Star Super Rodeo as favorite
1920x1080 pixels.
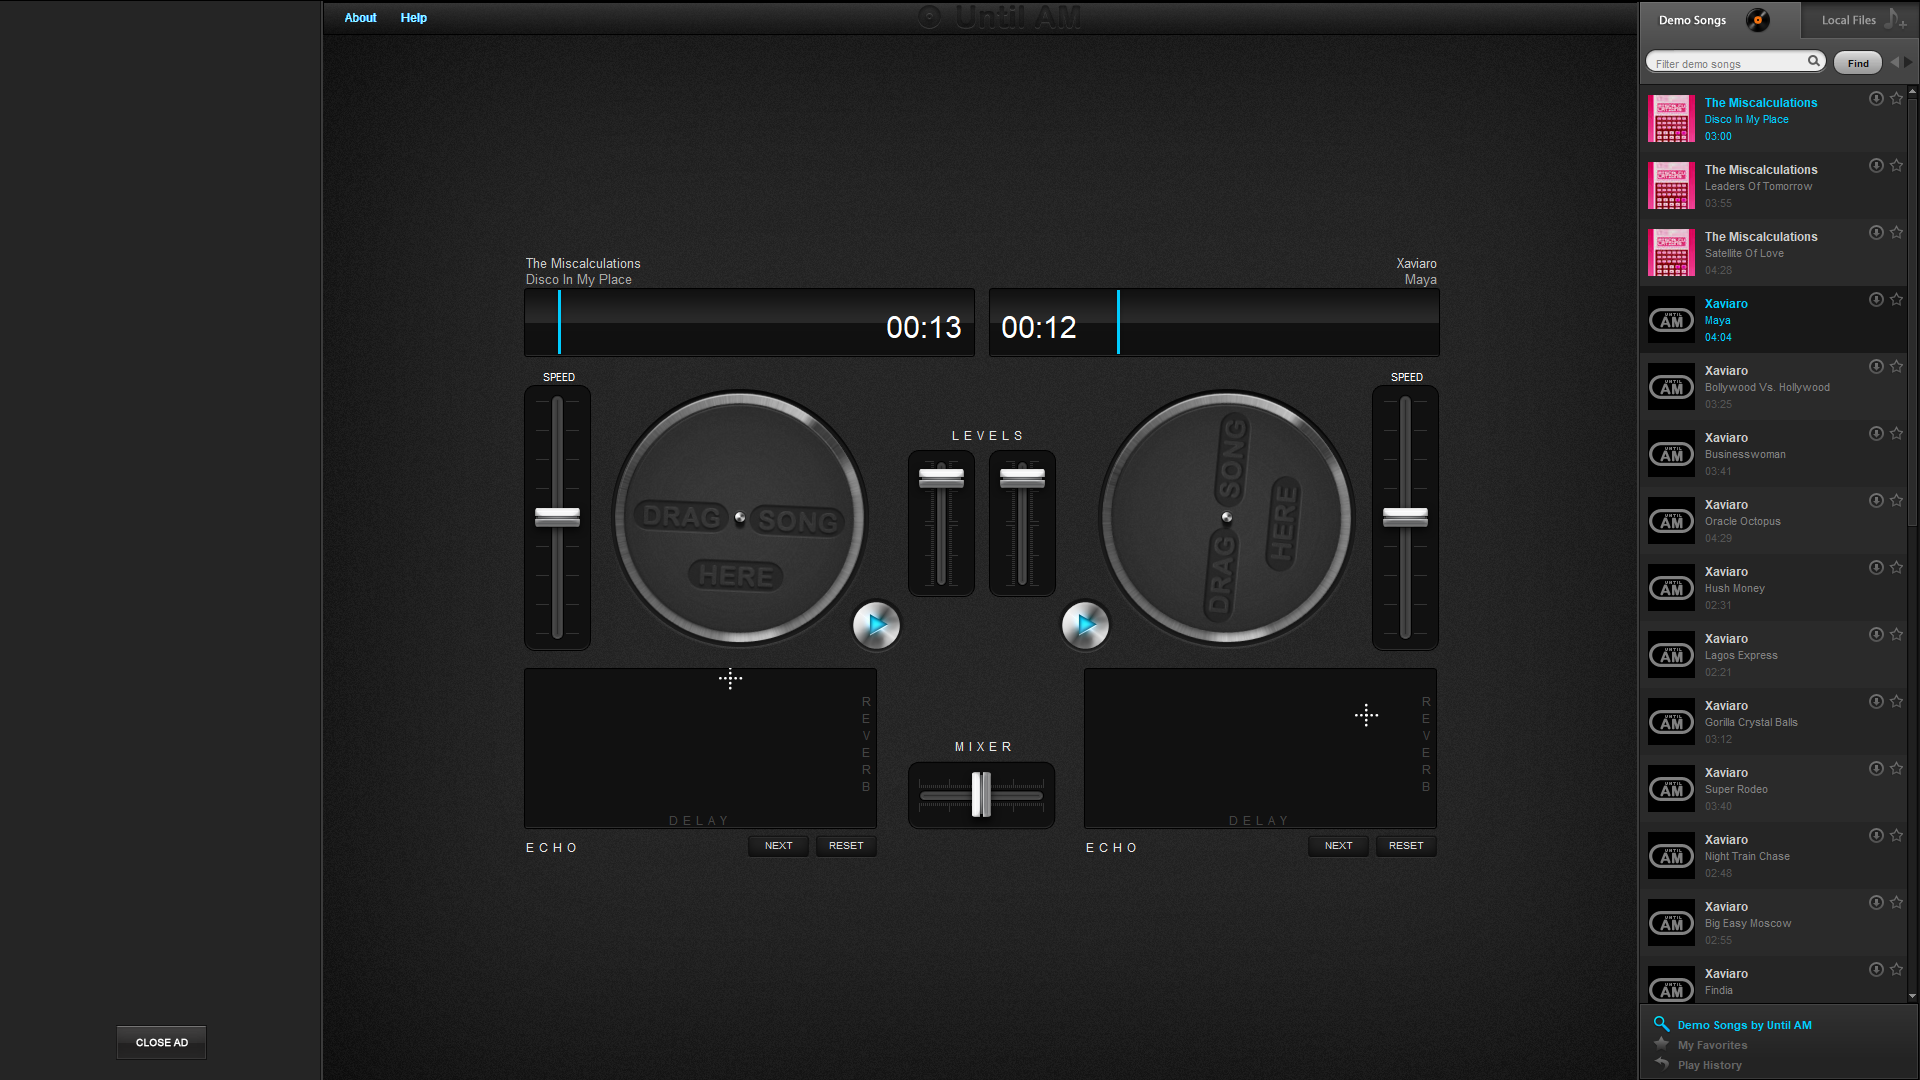click(1896, 769)
